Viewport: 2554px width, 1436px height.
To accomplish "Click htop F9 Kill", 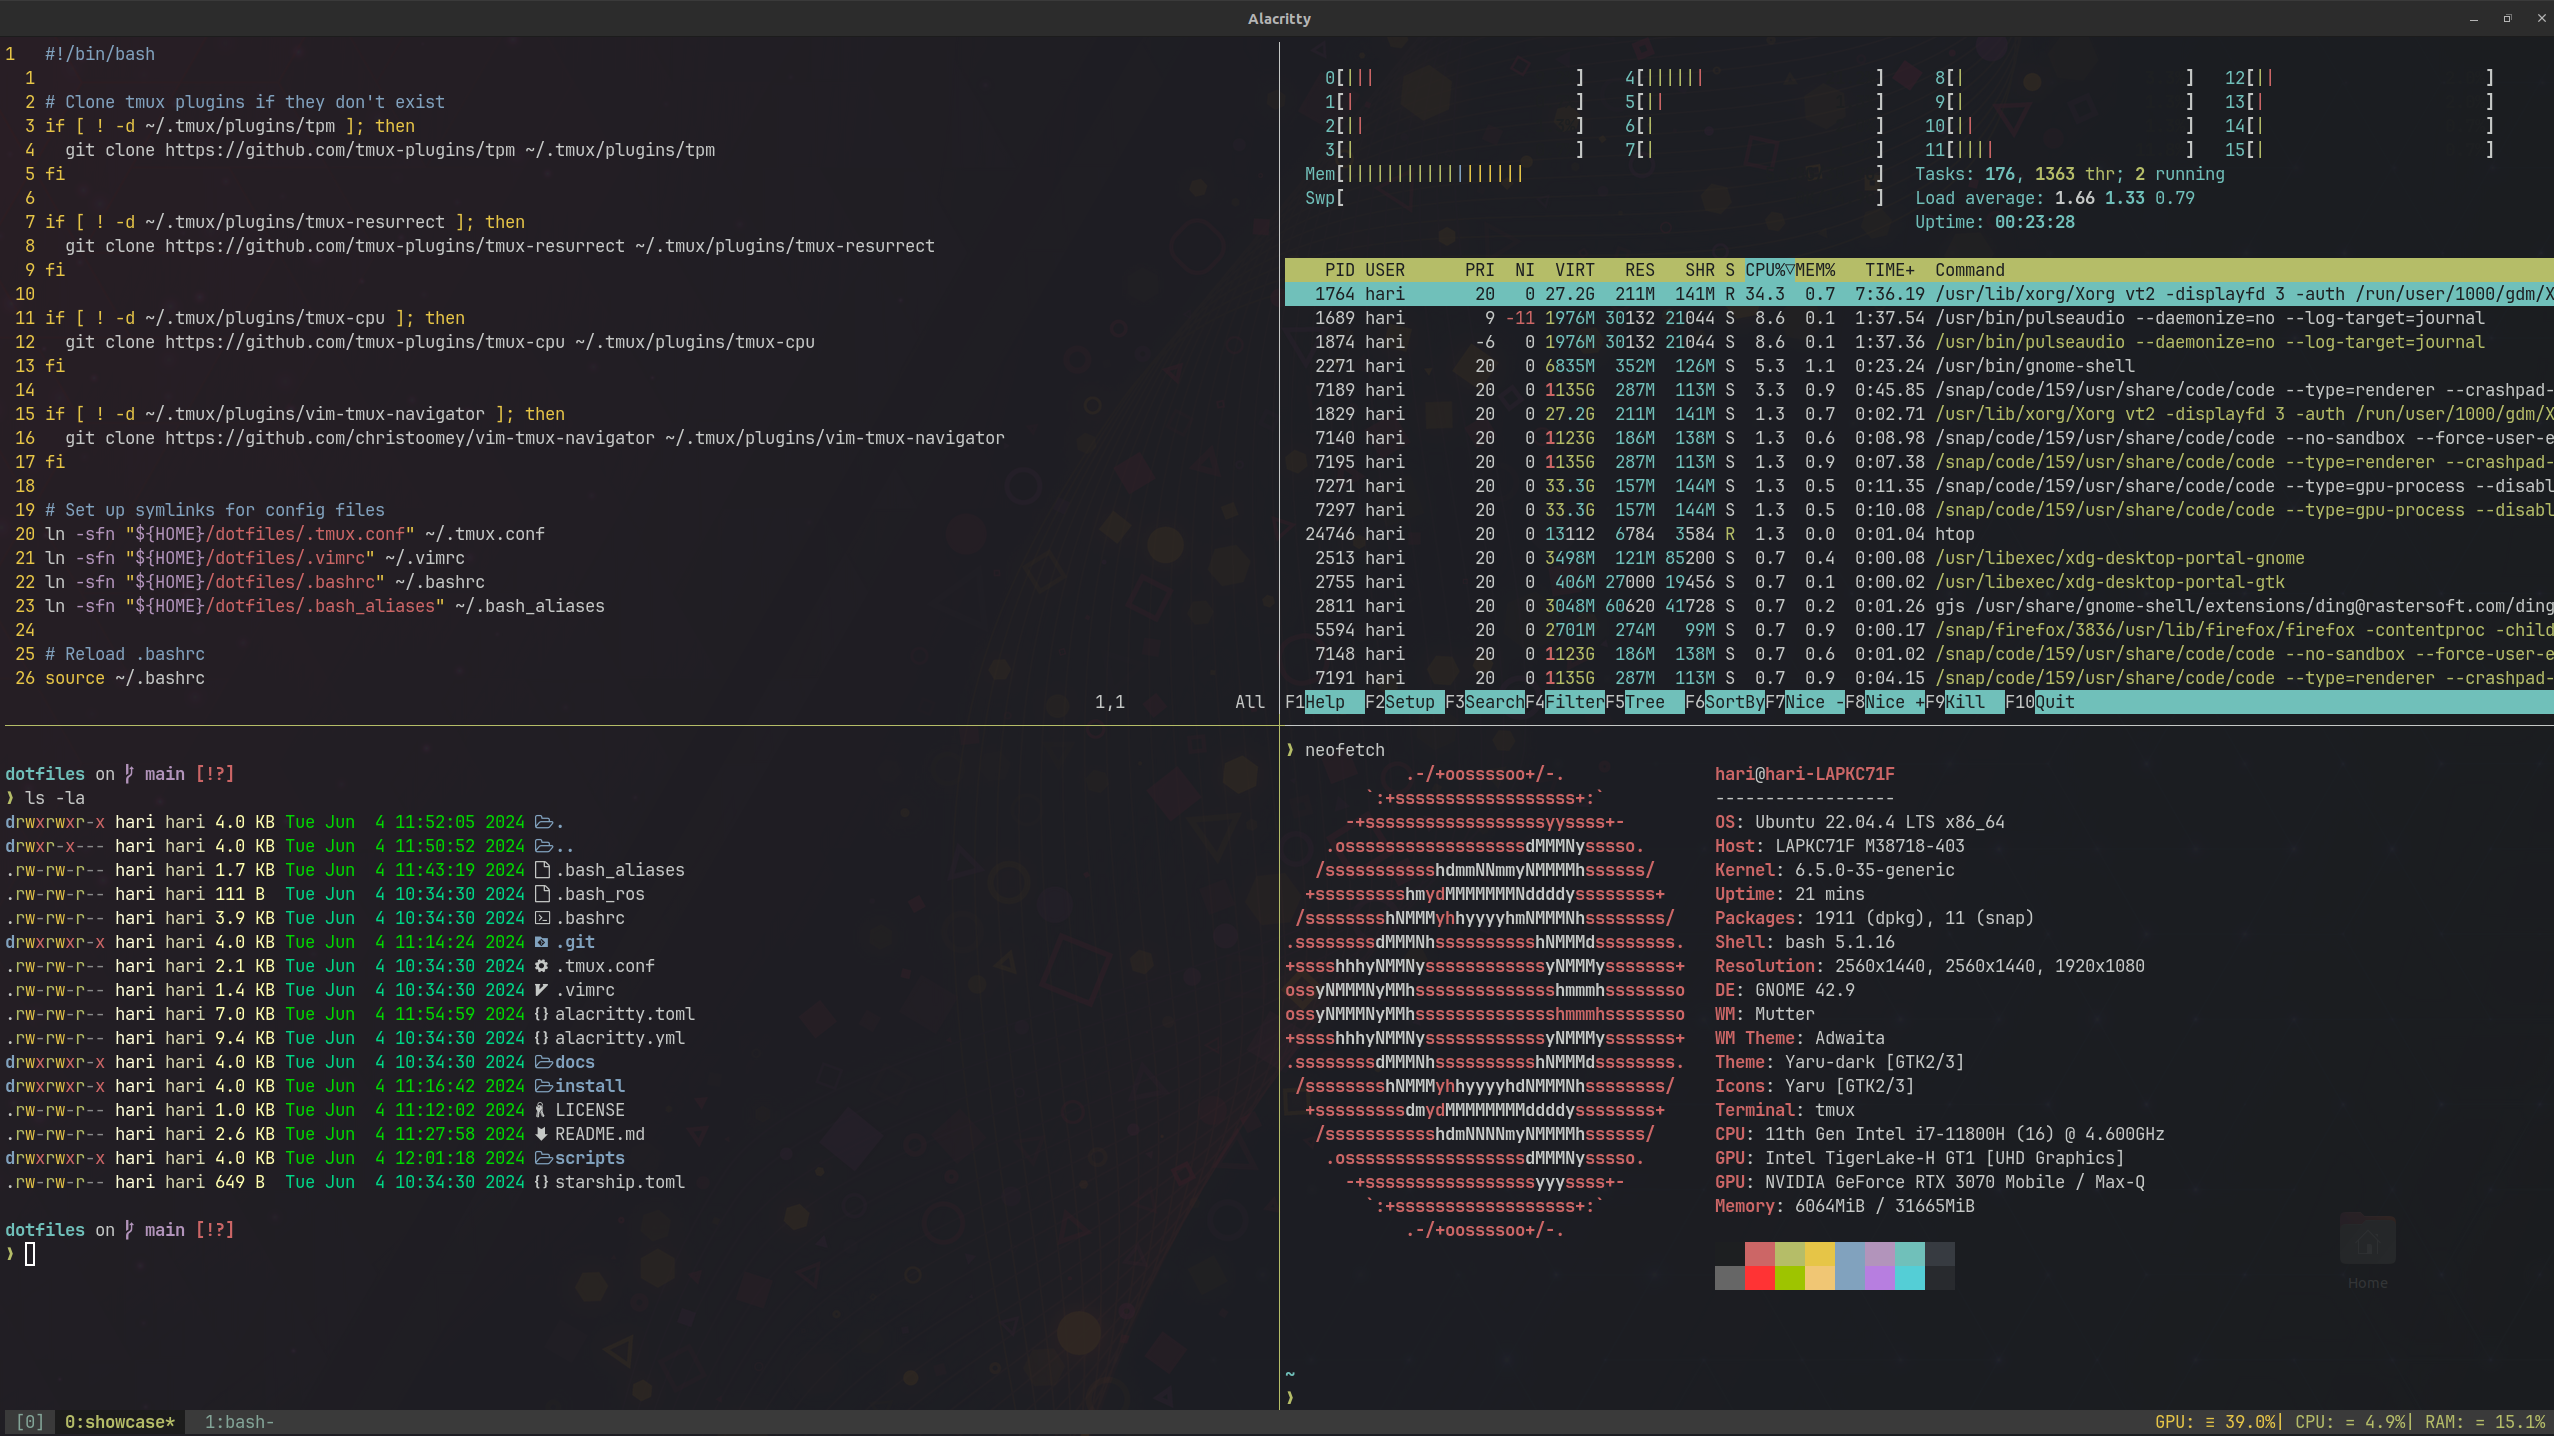I will (1965, 702).
